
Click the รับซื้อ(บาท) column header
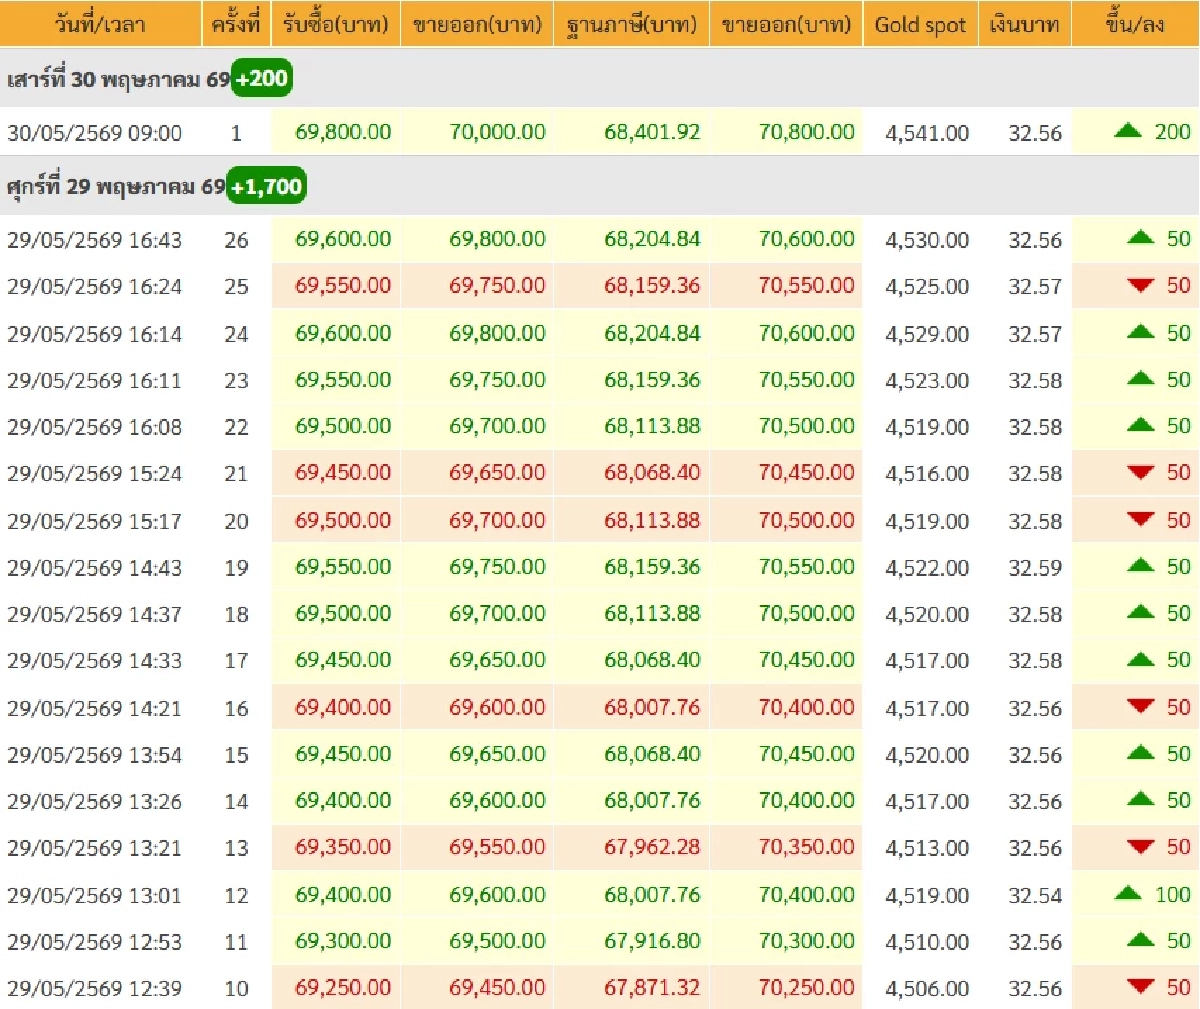pyautogui.click(x=335, y=24)
